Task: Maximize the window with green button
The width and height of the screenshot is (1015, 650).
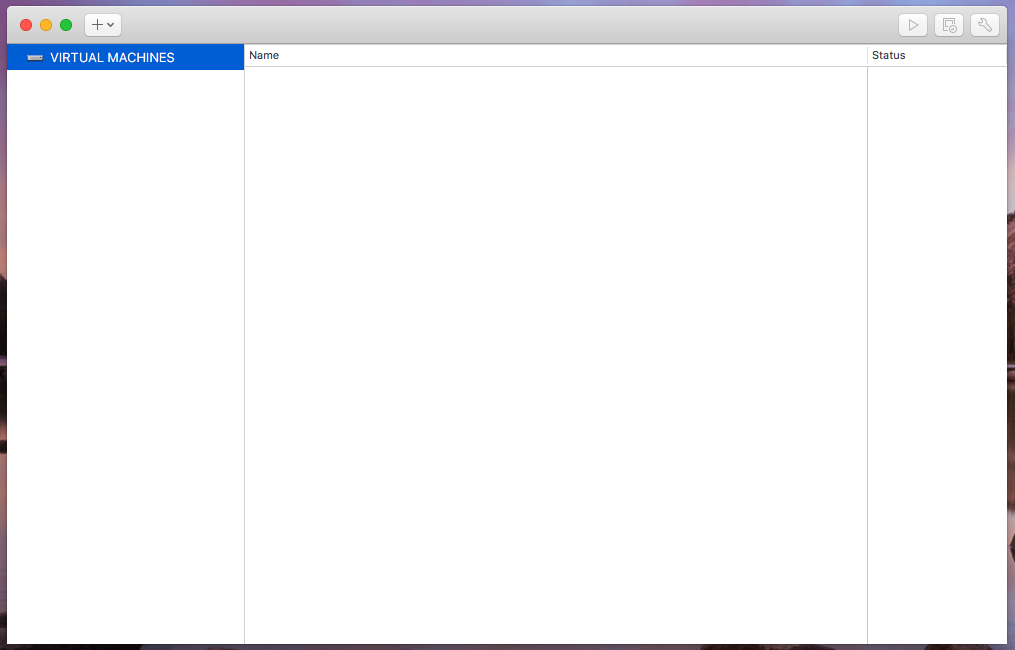Action: (66, 25)
